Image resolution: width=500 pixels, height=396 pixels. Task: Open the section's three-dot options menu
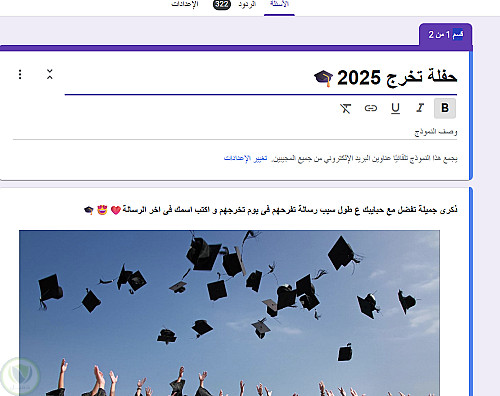[20, 74]
